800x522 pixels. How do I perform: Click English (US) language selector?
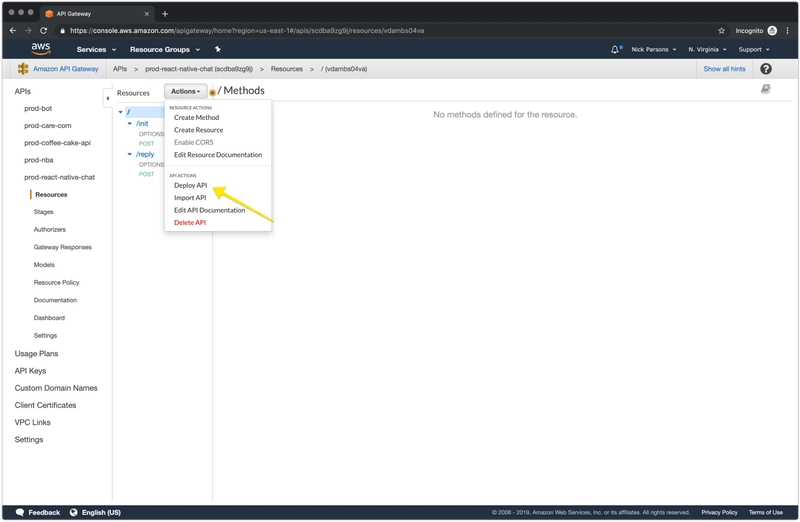pyautogui.click(x=101, y=512)
